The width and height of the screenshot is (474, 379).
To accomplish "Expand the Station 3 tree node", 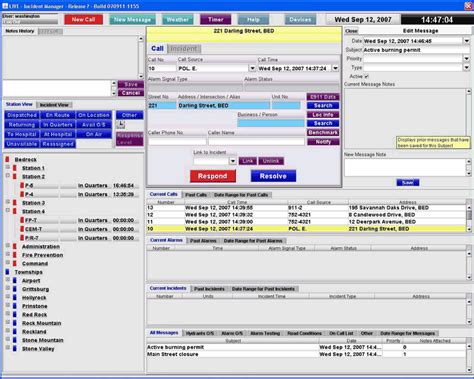I will point(8,202).
